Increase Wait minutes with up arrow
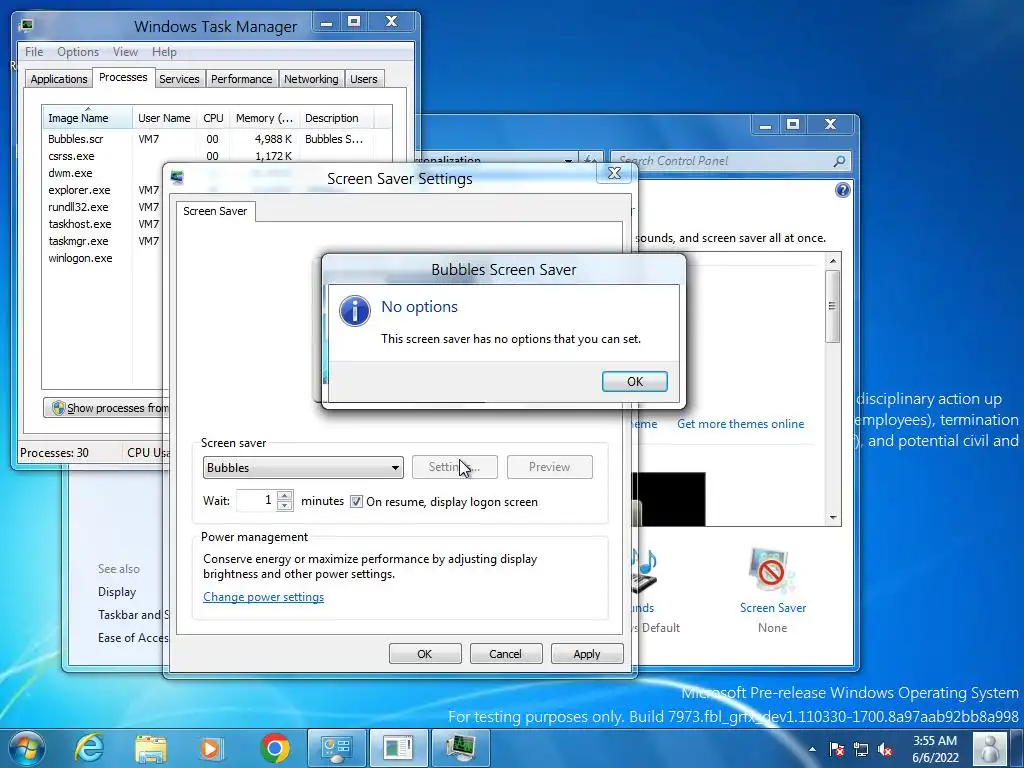The image size is (1024, 768). click(x=284, y=495)
